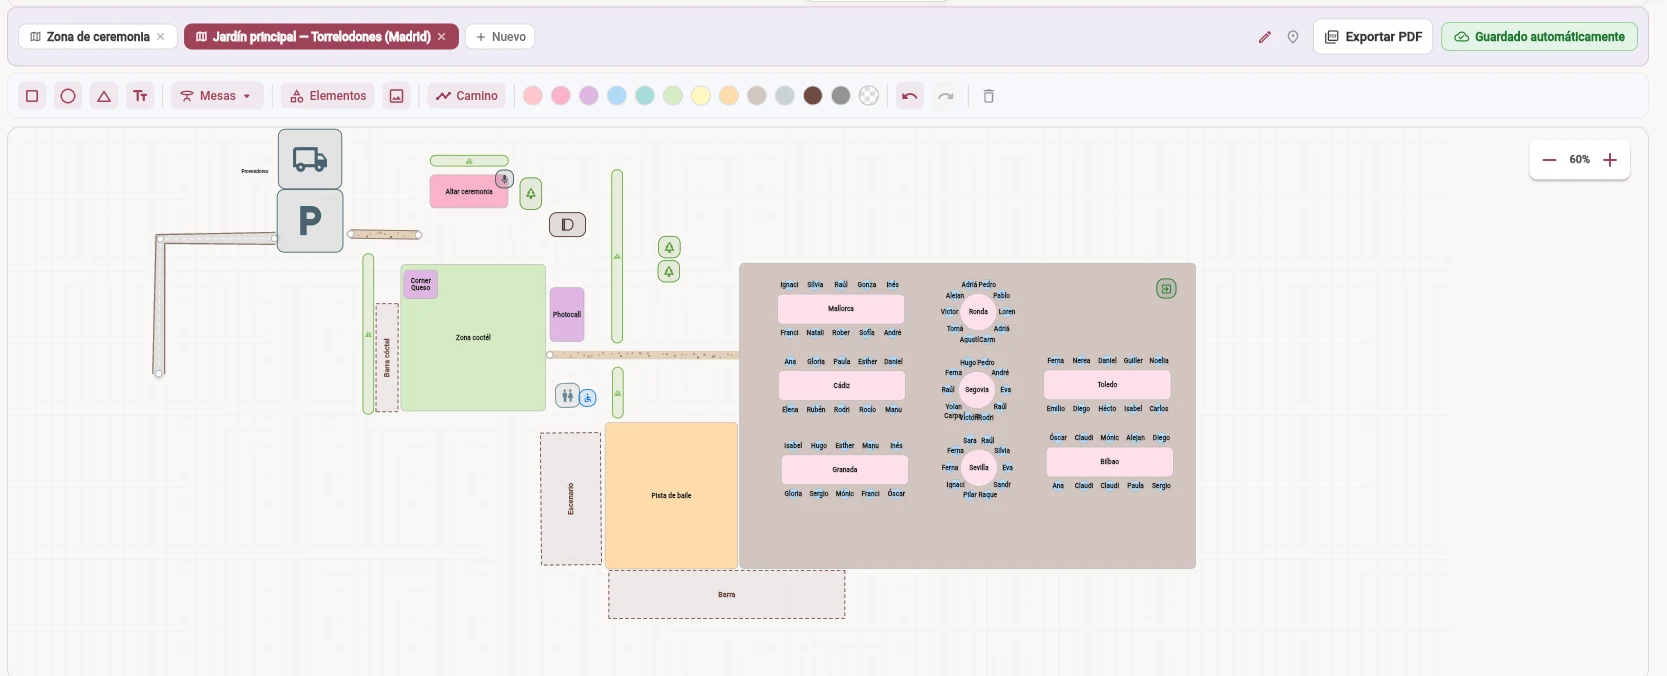The image size is (1667, 676).
Task: Close the Zona de ceremonia tab
Action: (x=160, y=37)
